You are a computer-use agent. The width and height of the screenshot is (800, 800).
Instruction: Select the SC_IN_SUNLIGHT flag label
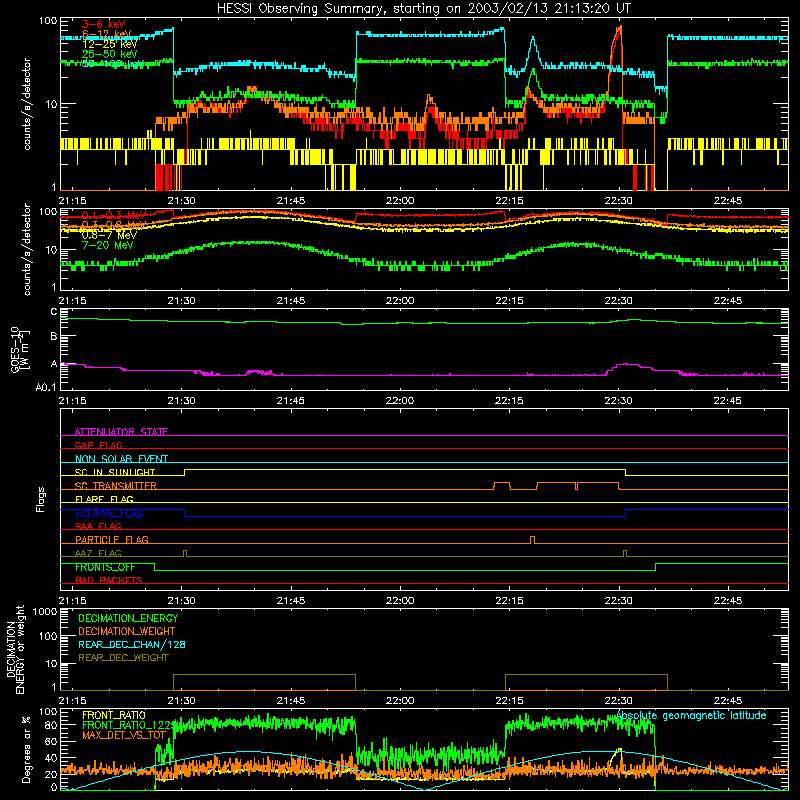pyautogui.click(x=115, y=472)
